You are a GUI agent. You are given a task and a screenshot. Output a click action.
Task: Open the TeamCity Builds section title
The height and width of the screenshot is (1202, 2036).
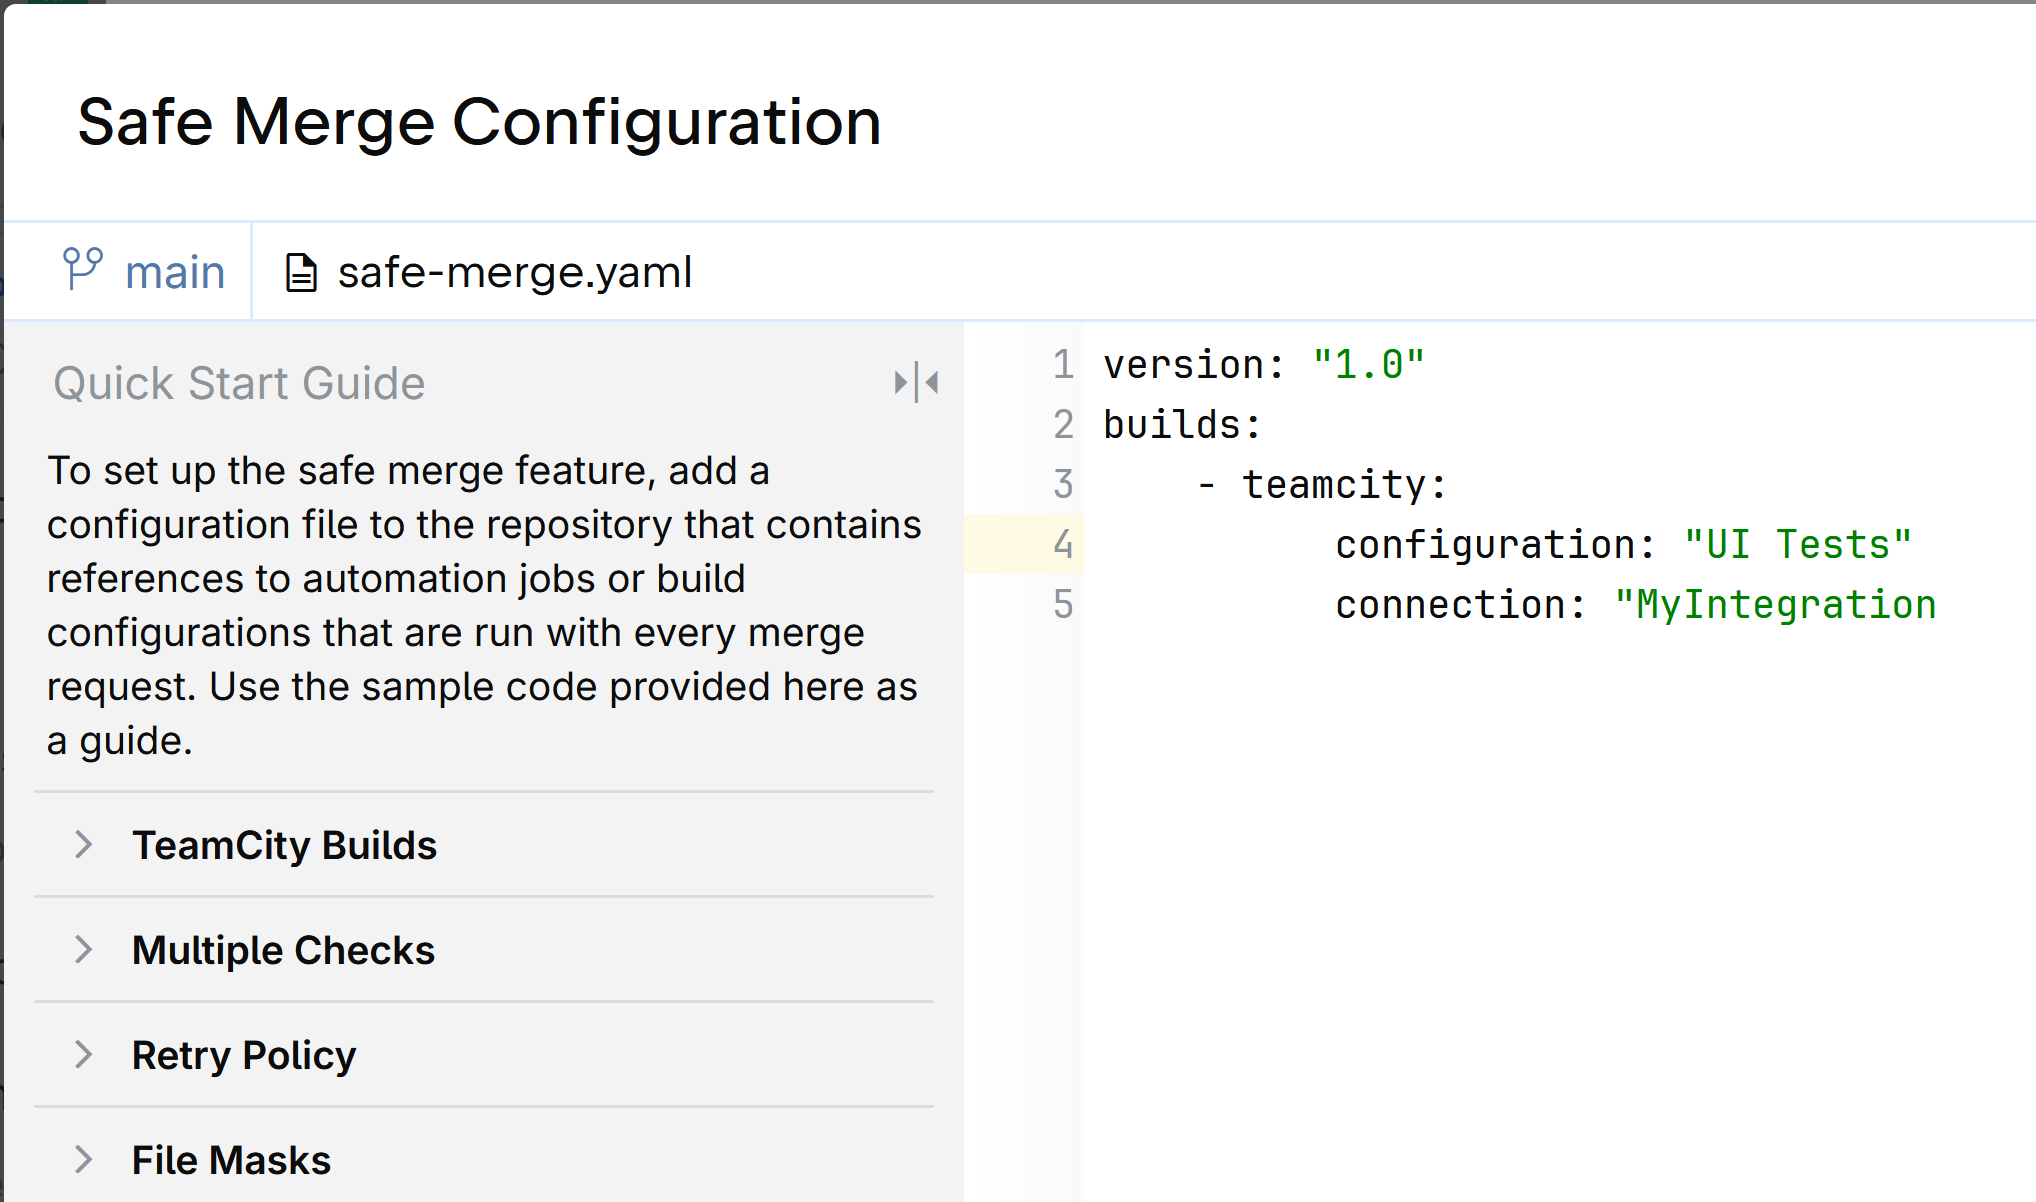pyautogui.click(x=284, y=846)
